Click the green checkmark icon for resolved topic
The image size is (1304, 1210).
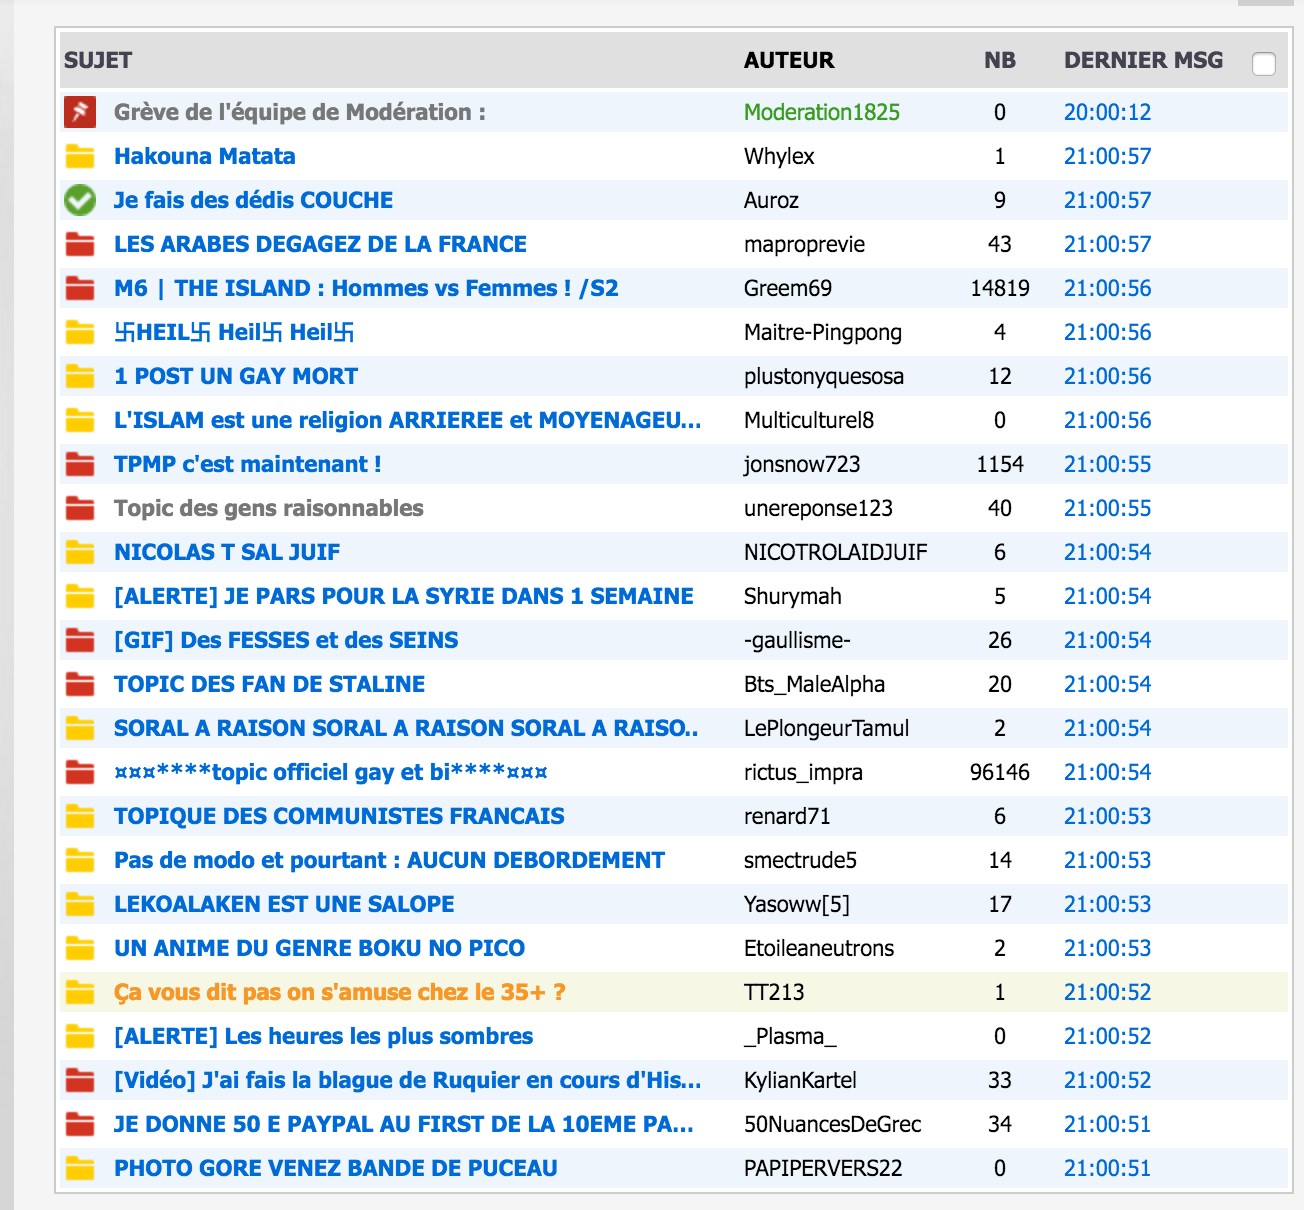tap(80, 200)
